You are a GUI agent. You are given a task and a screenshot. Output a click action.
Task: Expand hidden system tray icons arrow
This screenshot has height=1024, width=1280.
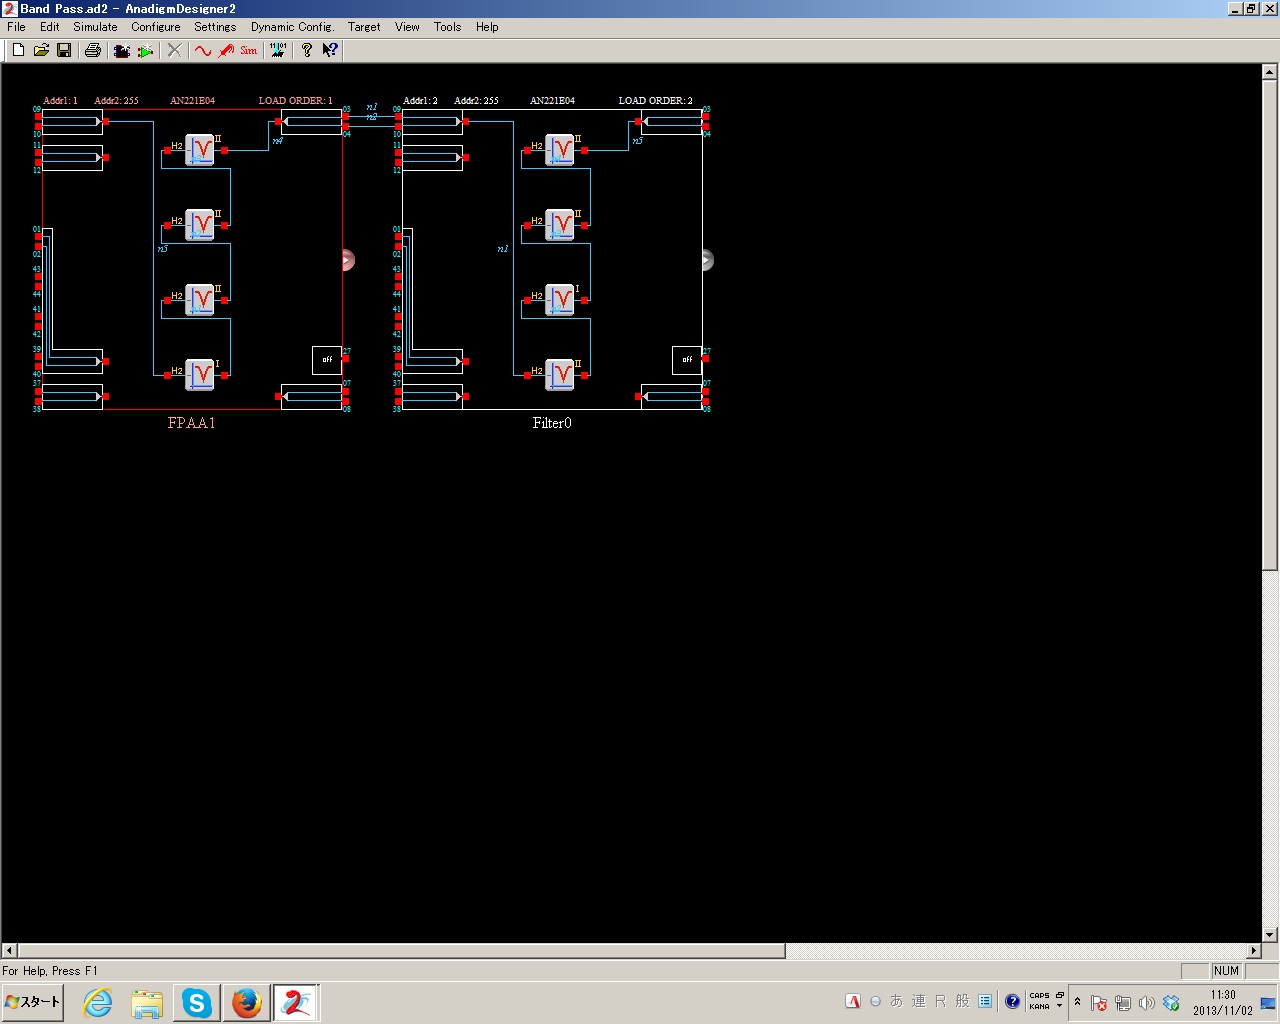tap(1077, 1002)
